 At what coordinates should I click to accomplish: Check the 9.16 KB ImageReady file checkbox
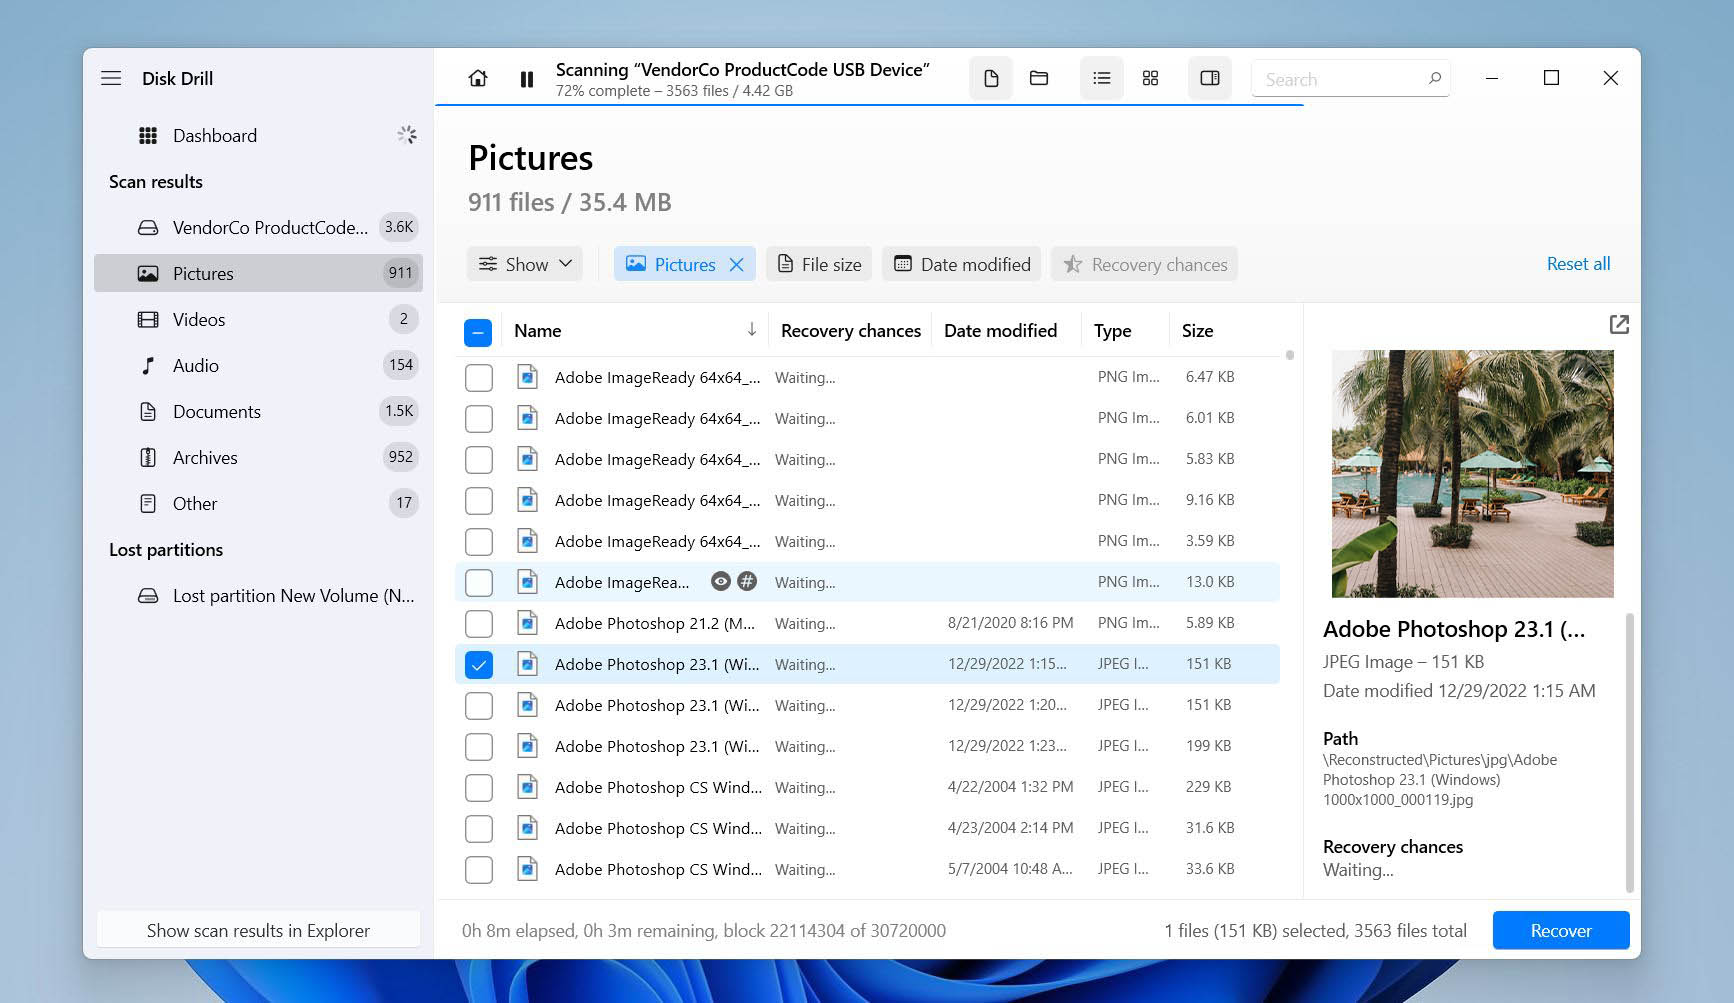tap(479, 501)
